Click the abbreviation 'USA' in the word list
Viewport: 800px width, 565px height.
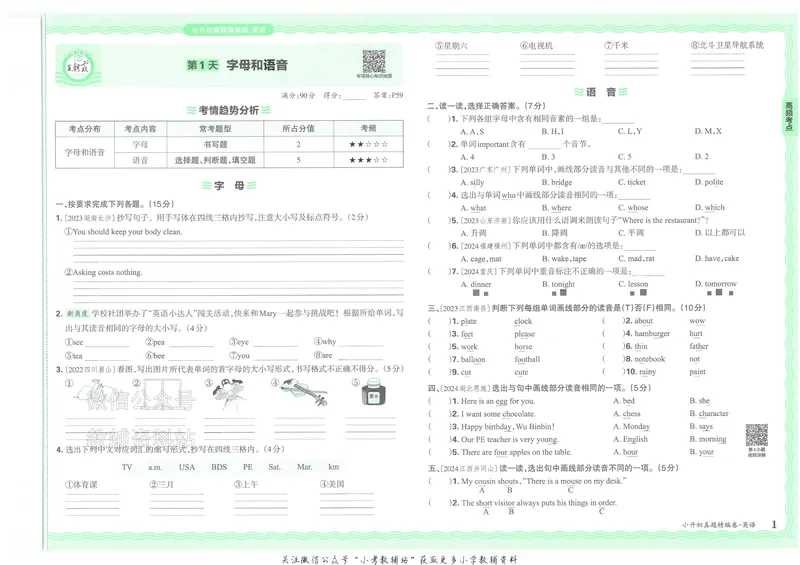(187, 467)
